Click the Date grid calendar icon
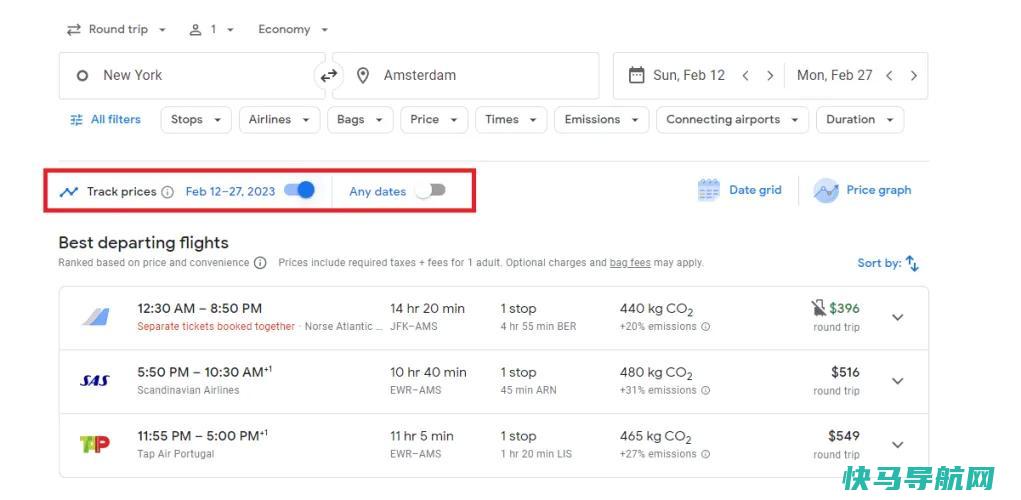 click(708, 190)
